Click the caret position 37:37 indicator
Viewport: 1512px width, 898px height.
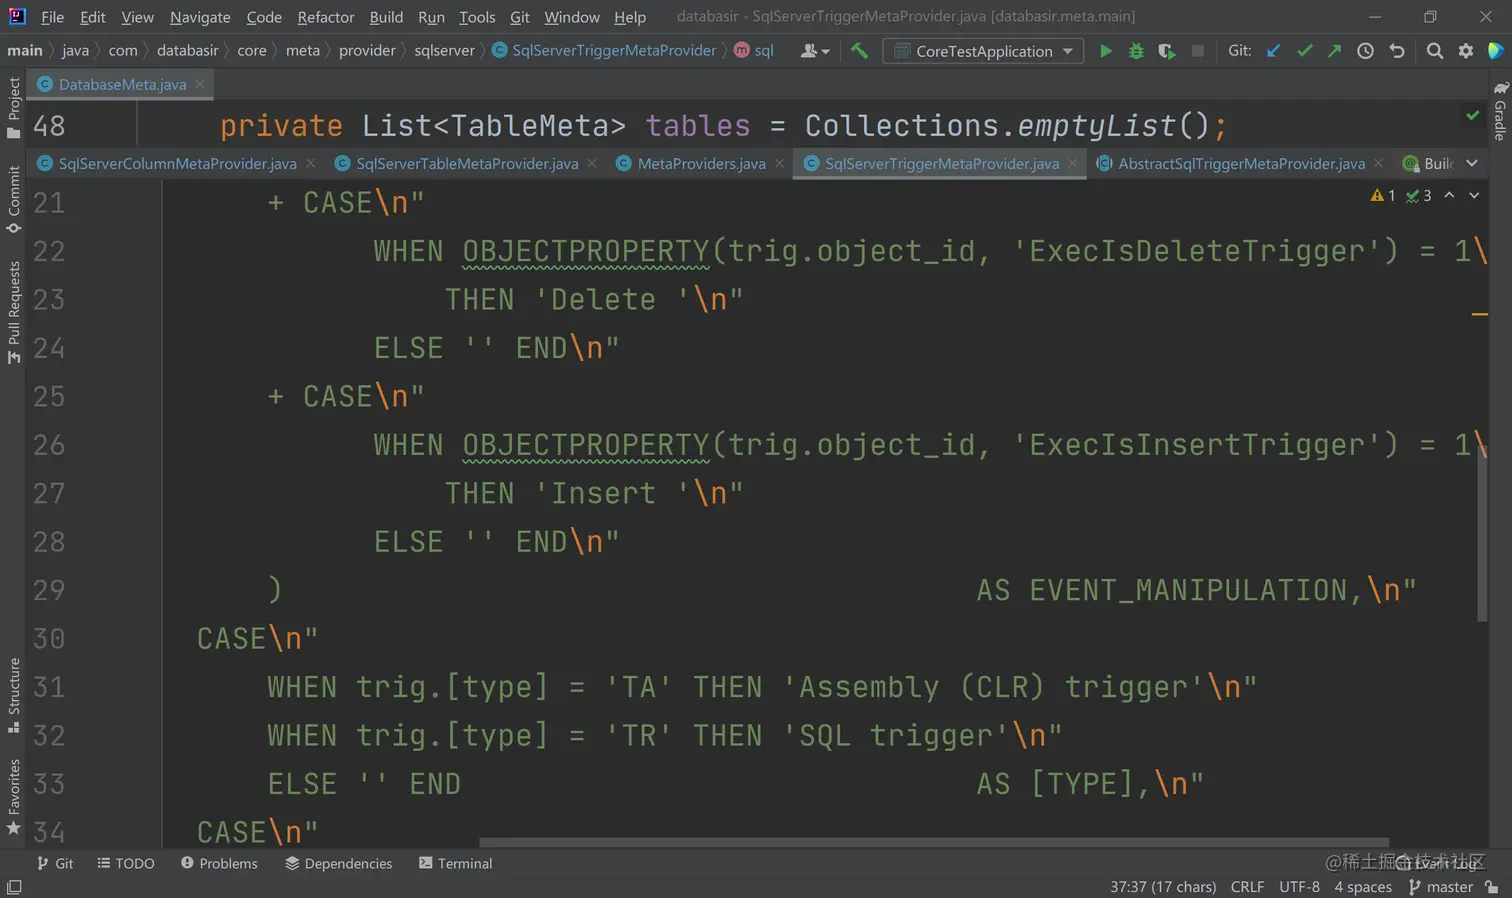[x=1163, y=887]
